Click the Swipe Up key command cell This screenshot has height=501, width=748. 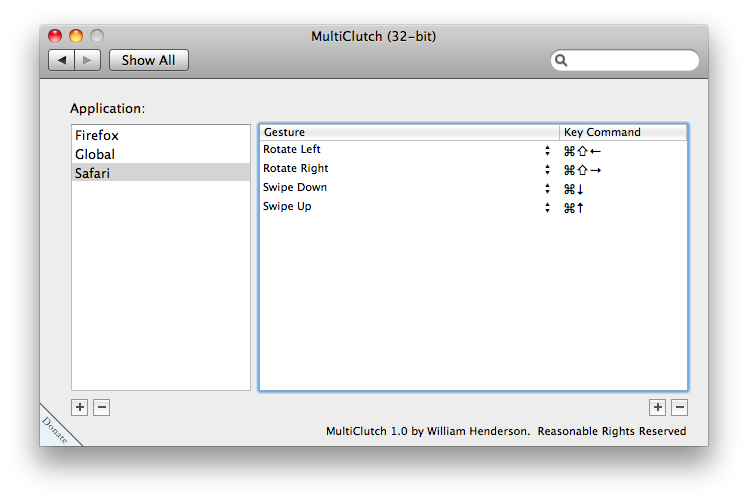[x=623, y=208]
